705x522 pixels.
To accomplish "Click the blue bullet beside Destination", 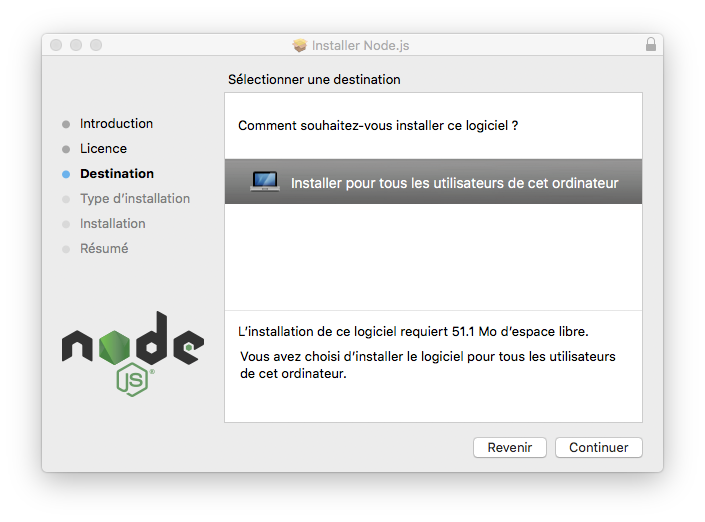I will (x=66, y=174).
